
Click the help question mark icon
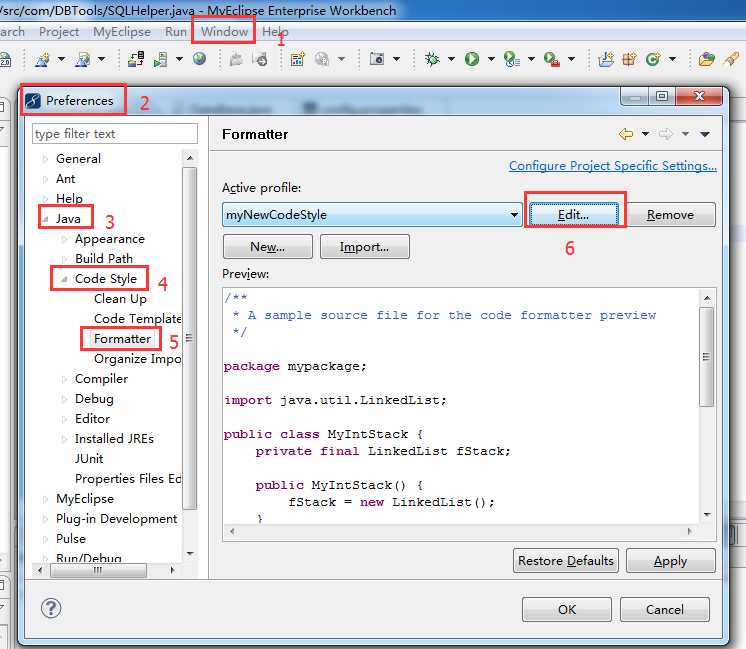click(51, 608)
